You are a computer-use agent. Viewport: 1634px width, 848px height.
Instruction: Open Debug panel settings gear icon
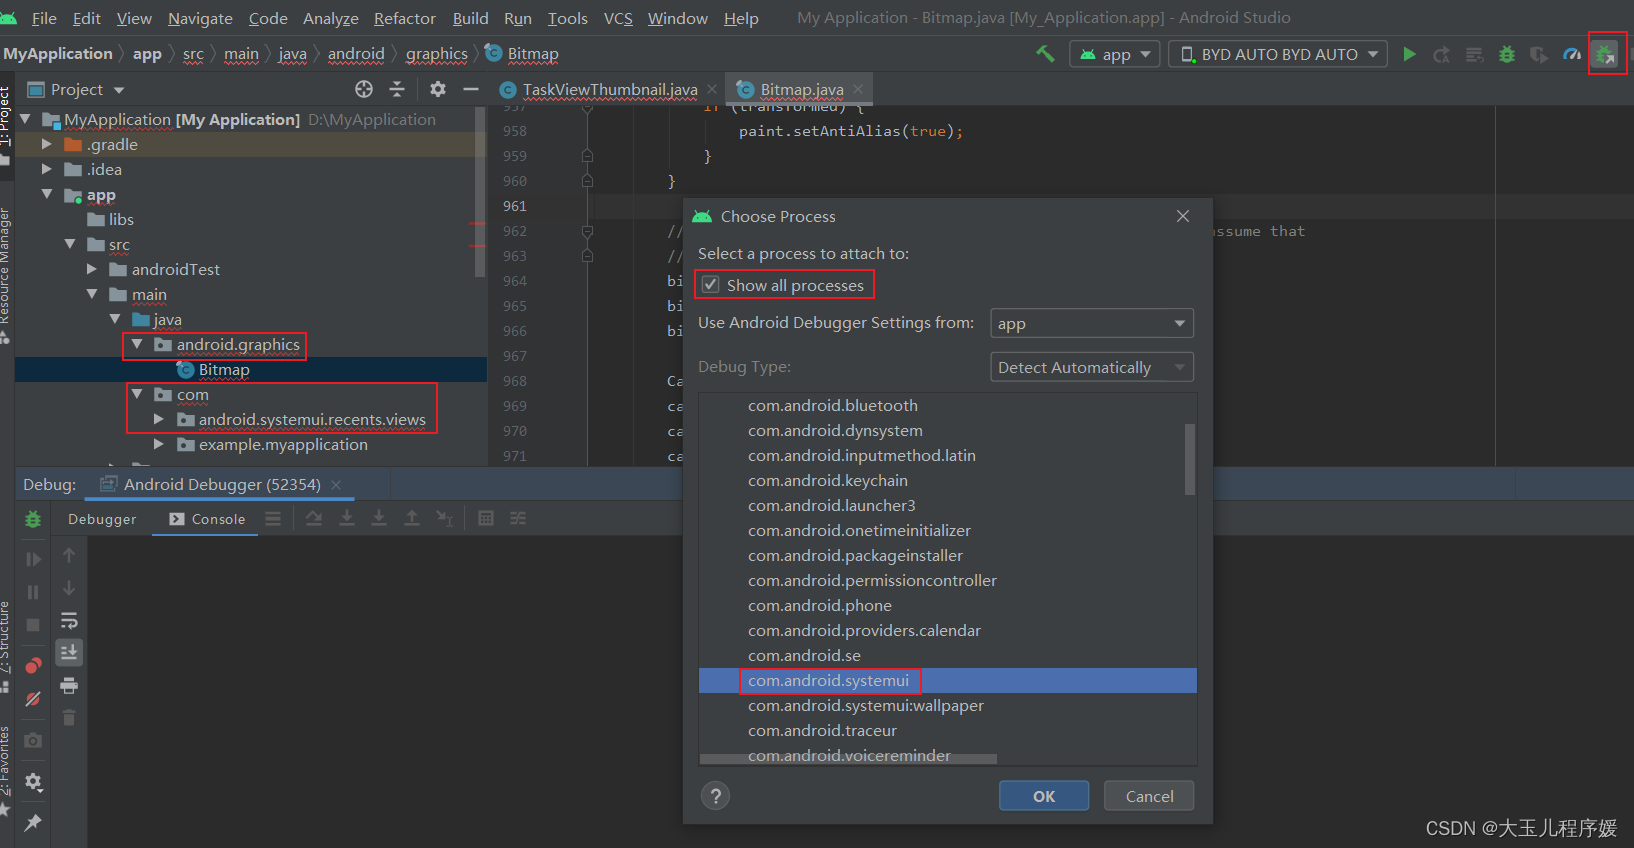pyautogui.click(x=33, y=782)
